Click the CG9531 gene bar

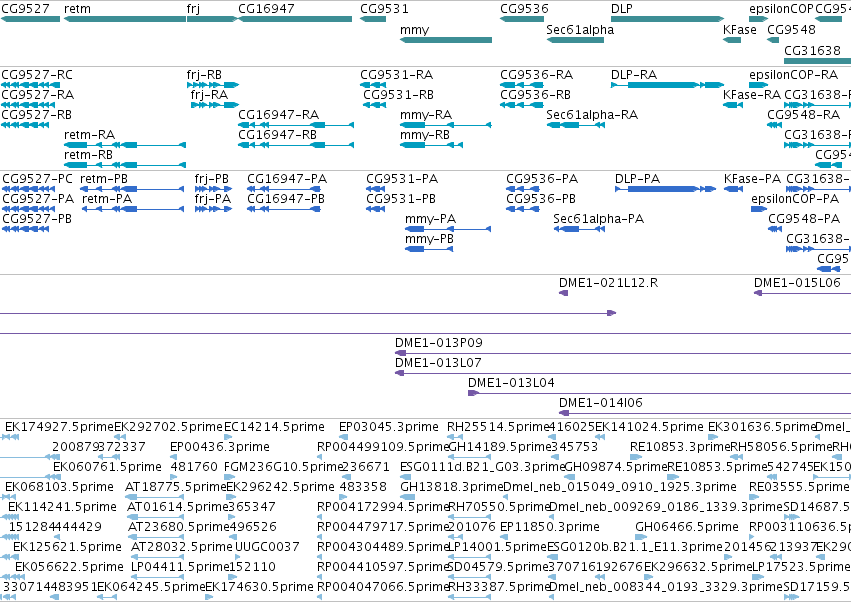click(373, 19)
